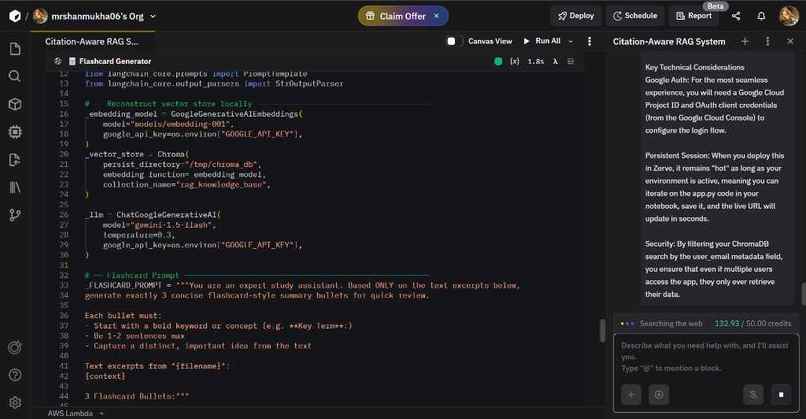Screen dimensions: 806x419
Task: Expand the AWS Lambda dropdown in status bar
Action: [x=102, y=413]
